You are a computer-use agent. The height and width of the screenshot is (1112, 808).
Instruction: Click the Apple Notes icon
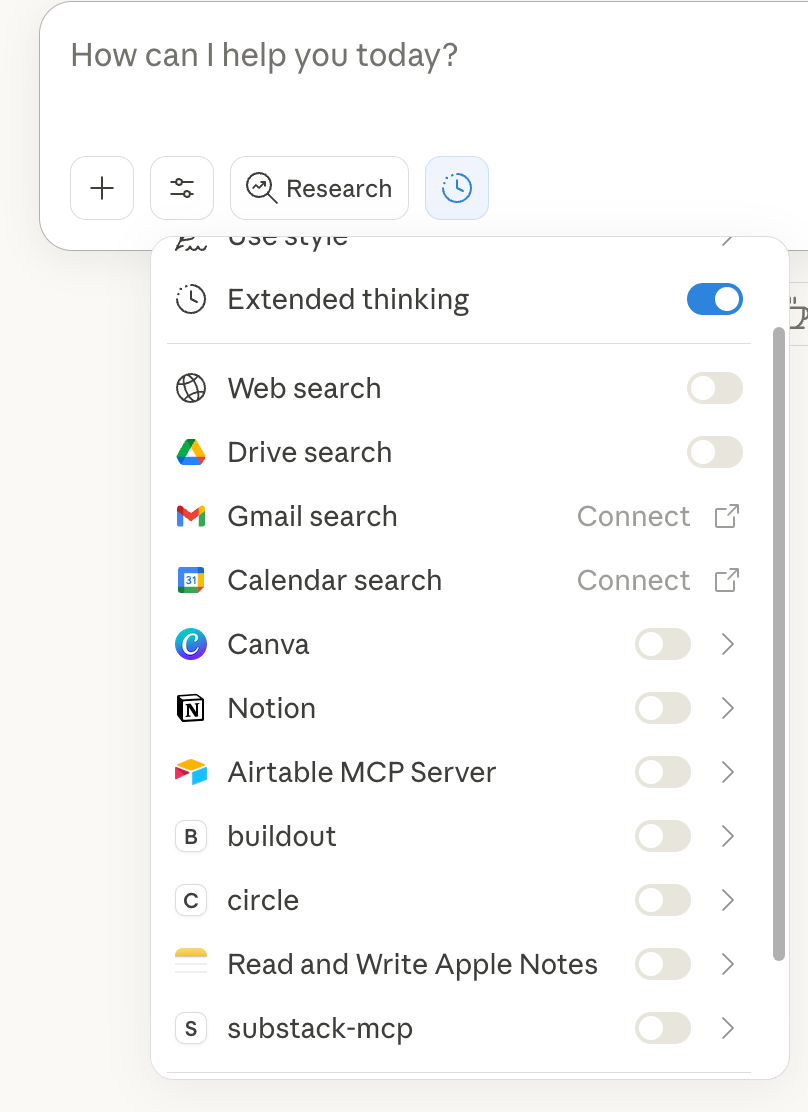[x=191, y=962]
